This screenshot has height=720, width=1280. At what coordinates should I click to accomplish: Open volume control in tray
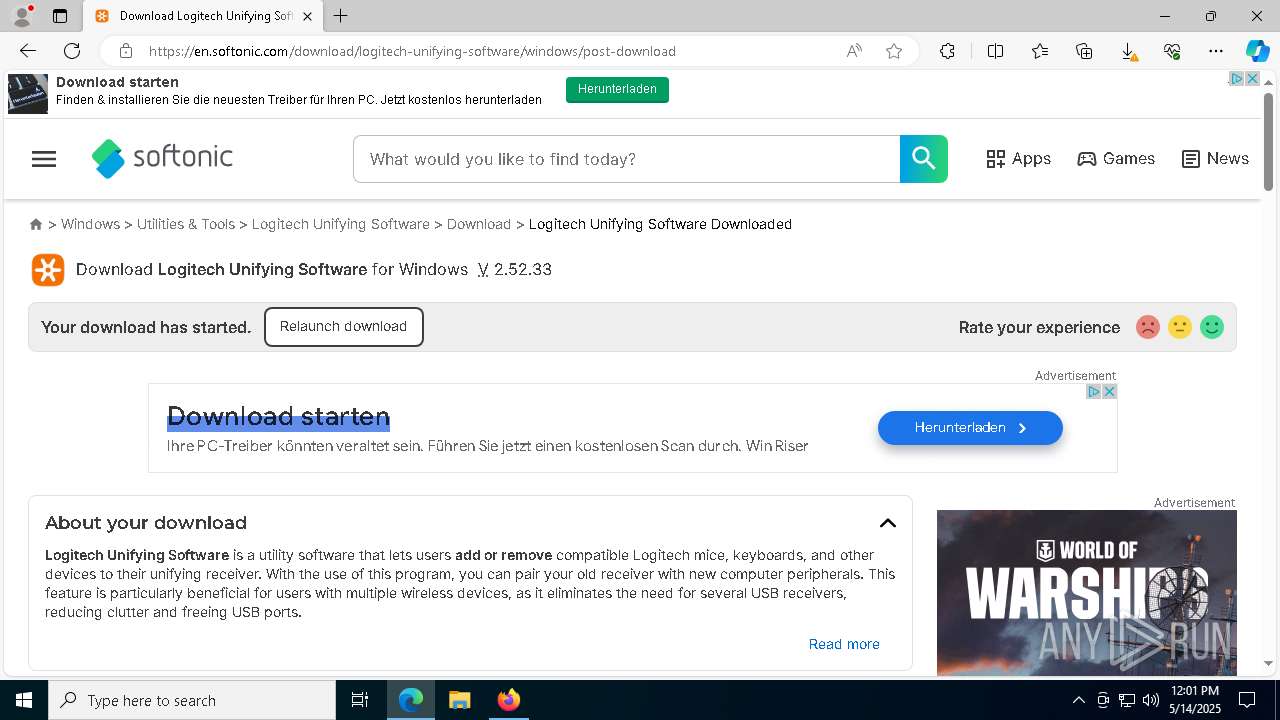(1150, 700)
